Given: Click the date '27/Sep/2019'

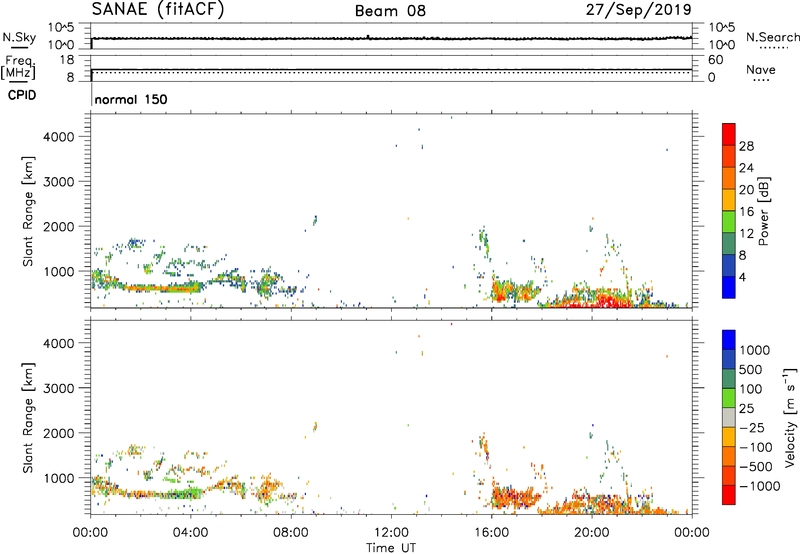Looking at the screenshot, I should (x=638, y=10).
